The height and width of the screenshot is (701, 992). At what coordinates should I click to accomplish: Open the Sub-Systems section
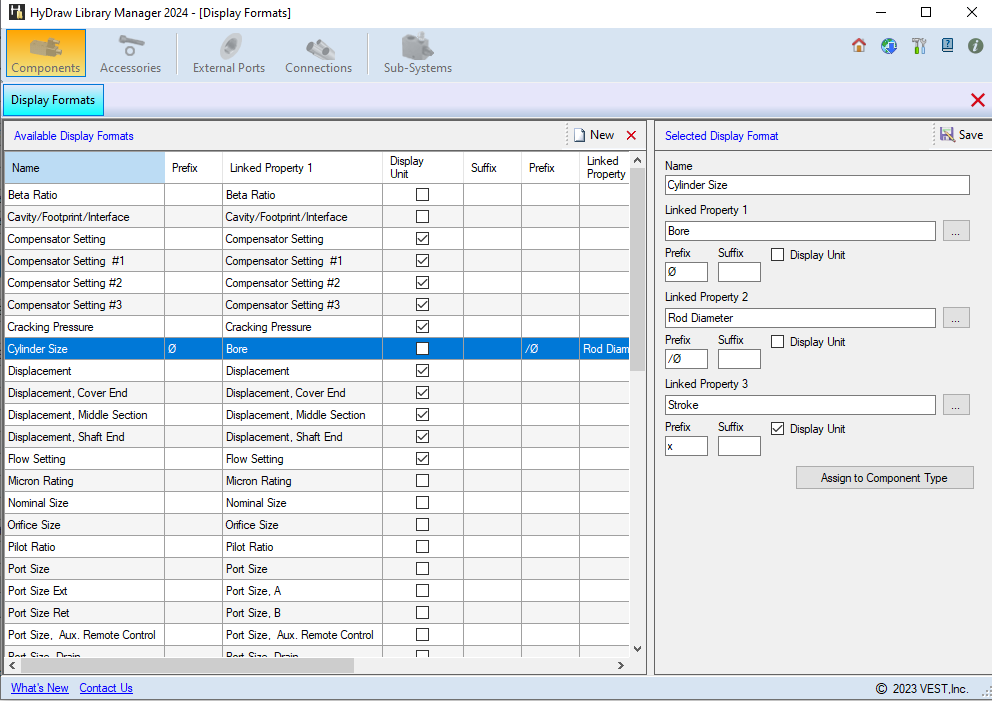(416, 52)
